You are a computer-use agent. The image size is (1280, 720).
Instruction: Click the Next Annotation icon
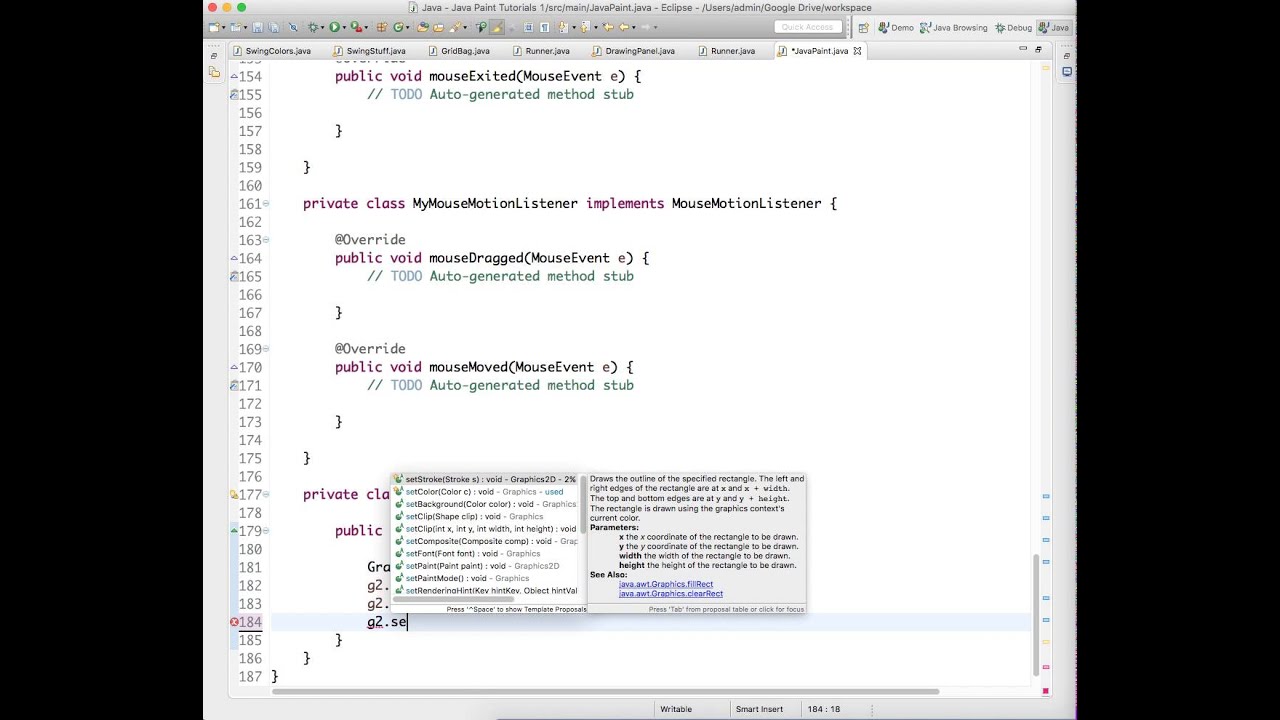[x=561, y=27]
